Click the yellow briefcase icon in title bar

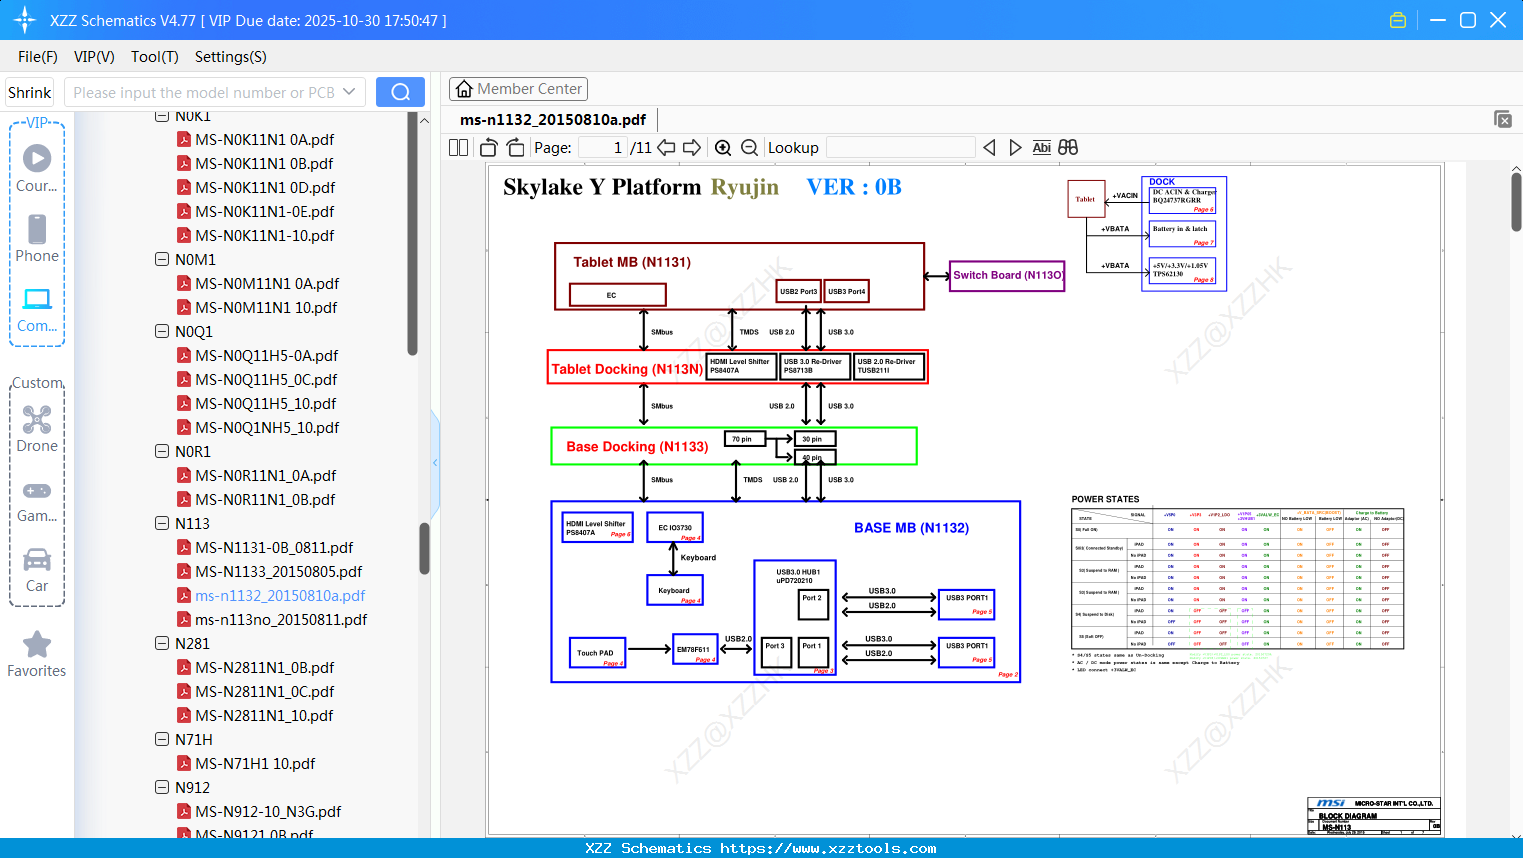click(1398, 20)
